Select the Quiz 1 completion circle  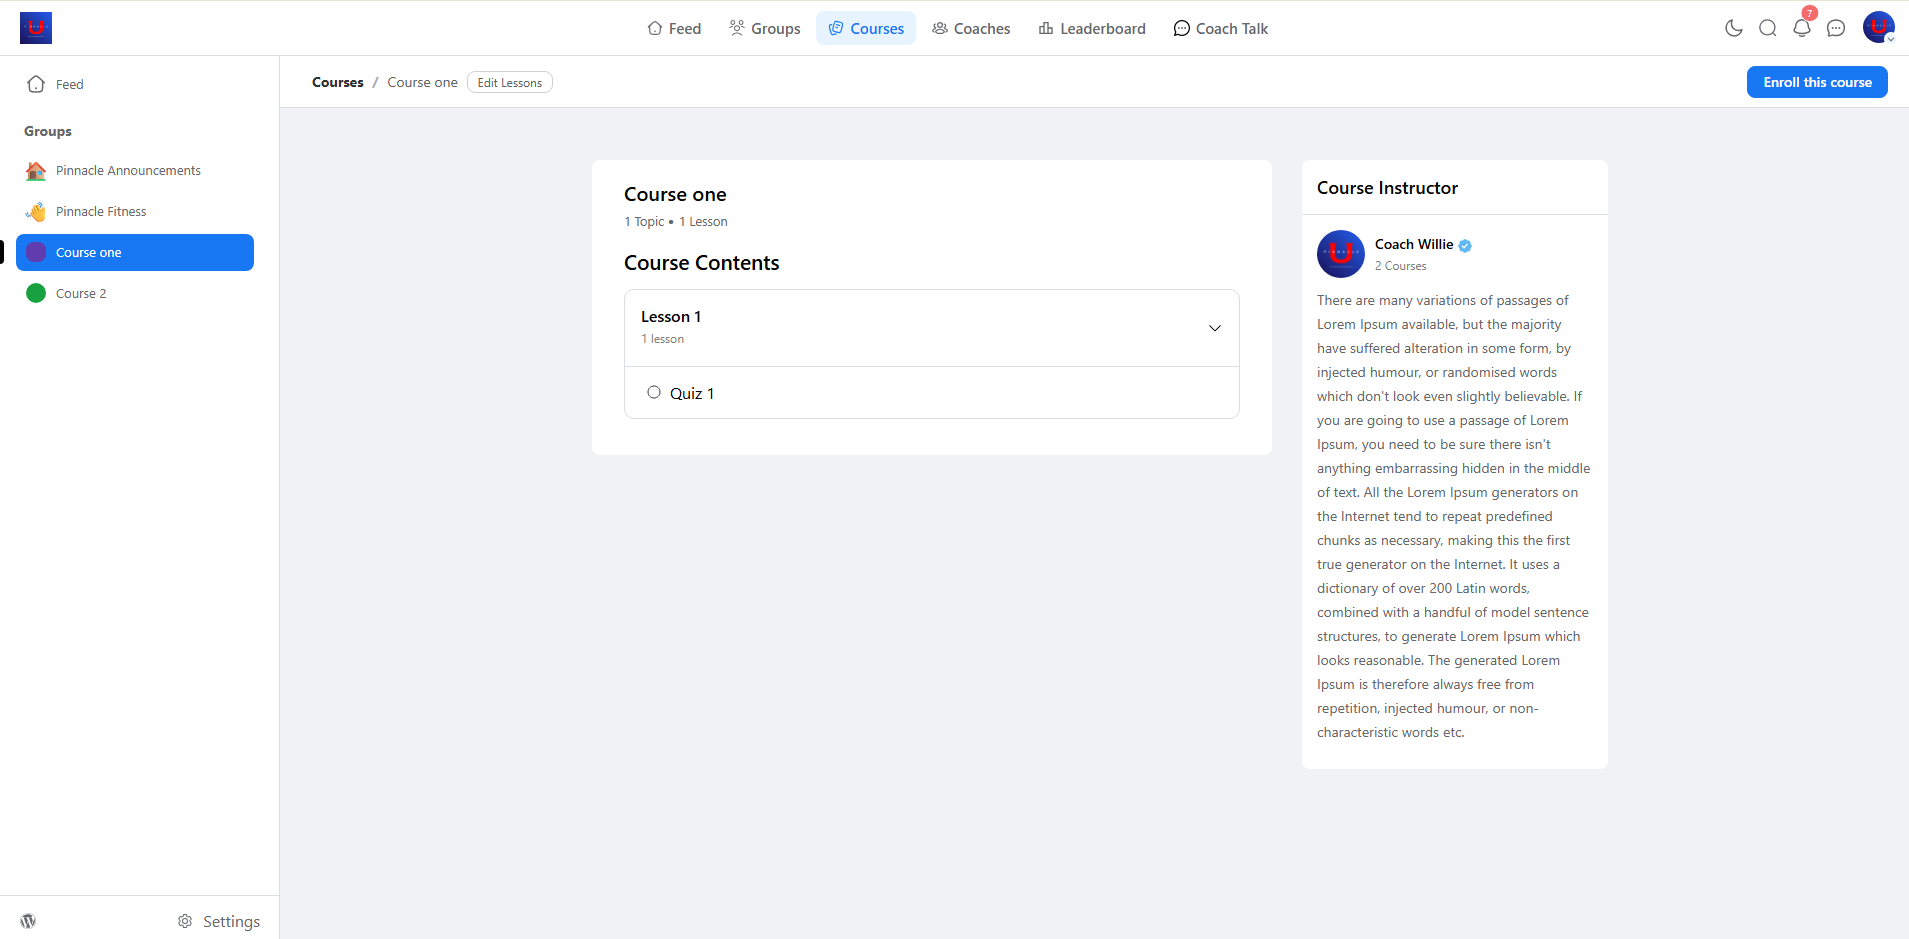[654, 392]
